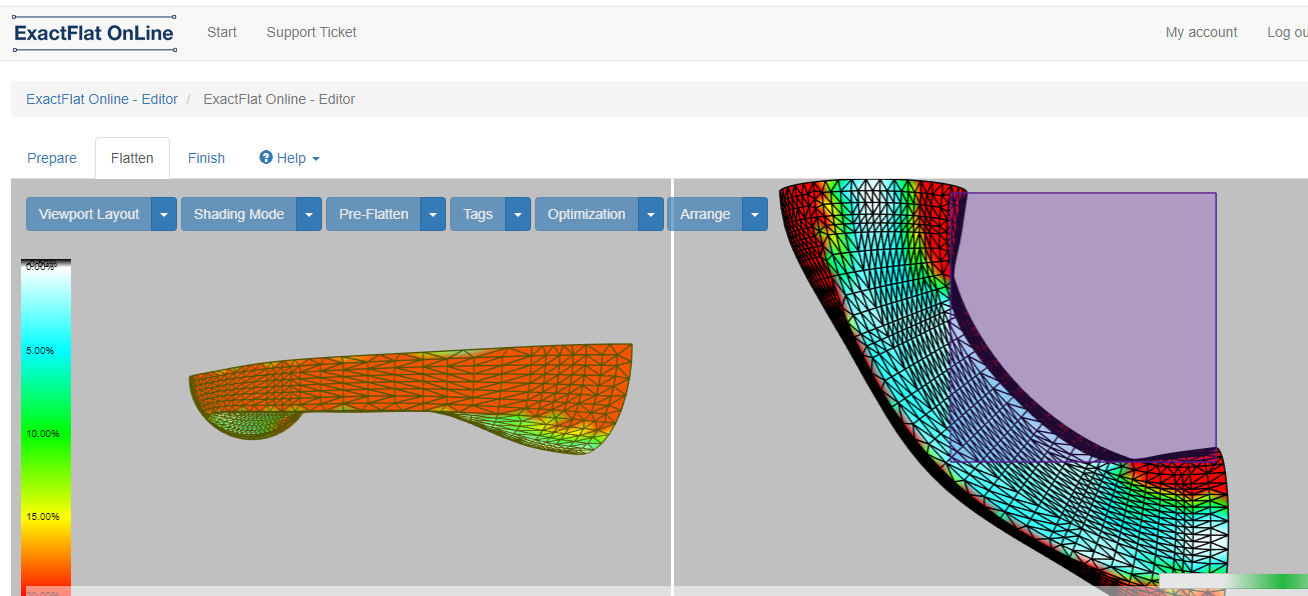The width and height of the screenshot is (1308, 596).
Task: Click the Arrange button
Action: (x=705, y=214)
